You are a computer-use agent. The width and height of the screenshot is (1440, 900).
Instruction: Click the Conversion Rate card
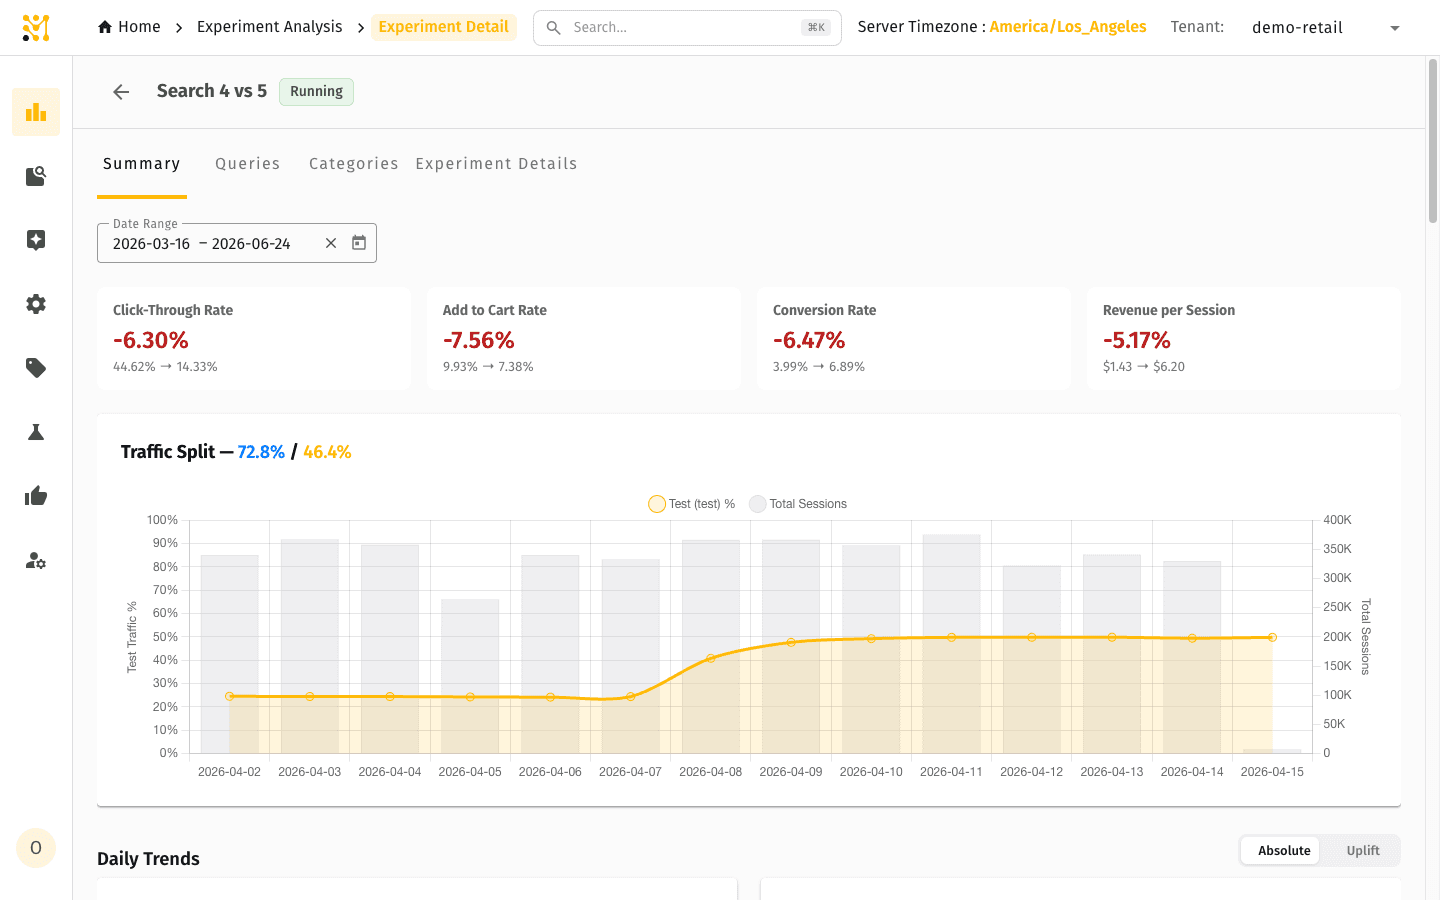(x=914, y=338)
